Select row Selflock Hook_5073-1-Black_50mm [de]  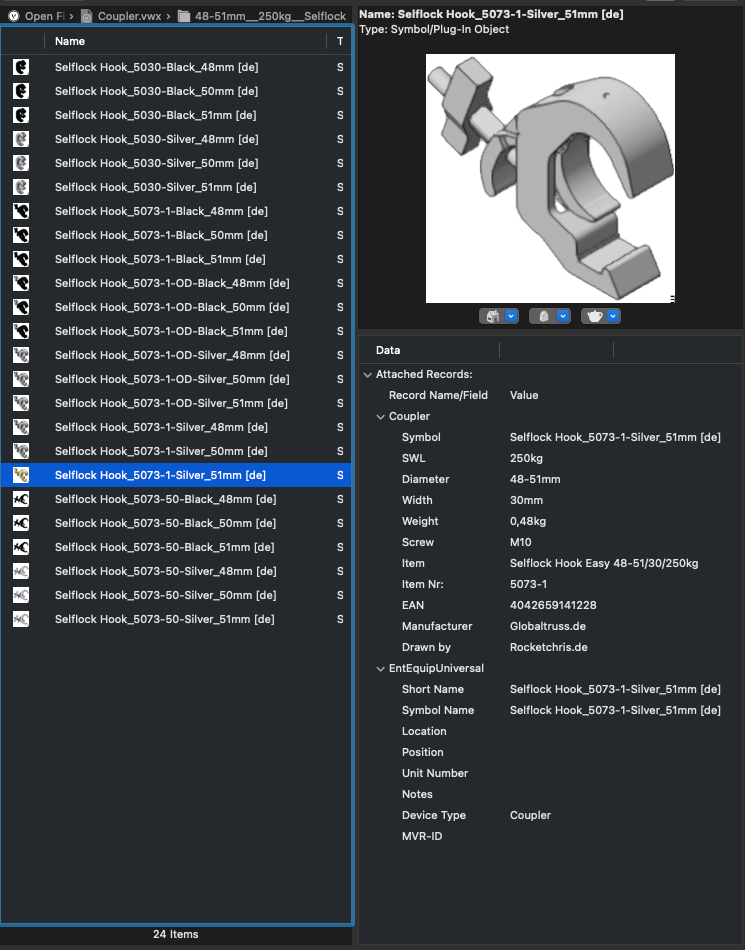point(176,235)
